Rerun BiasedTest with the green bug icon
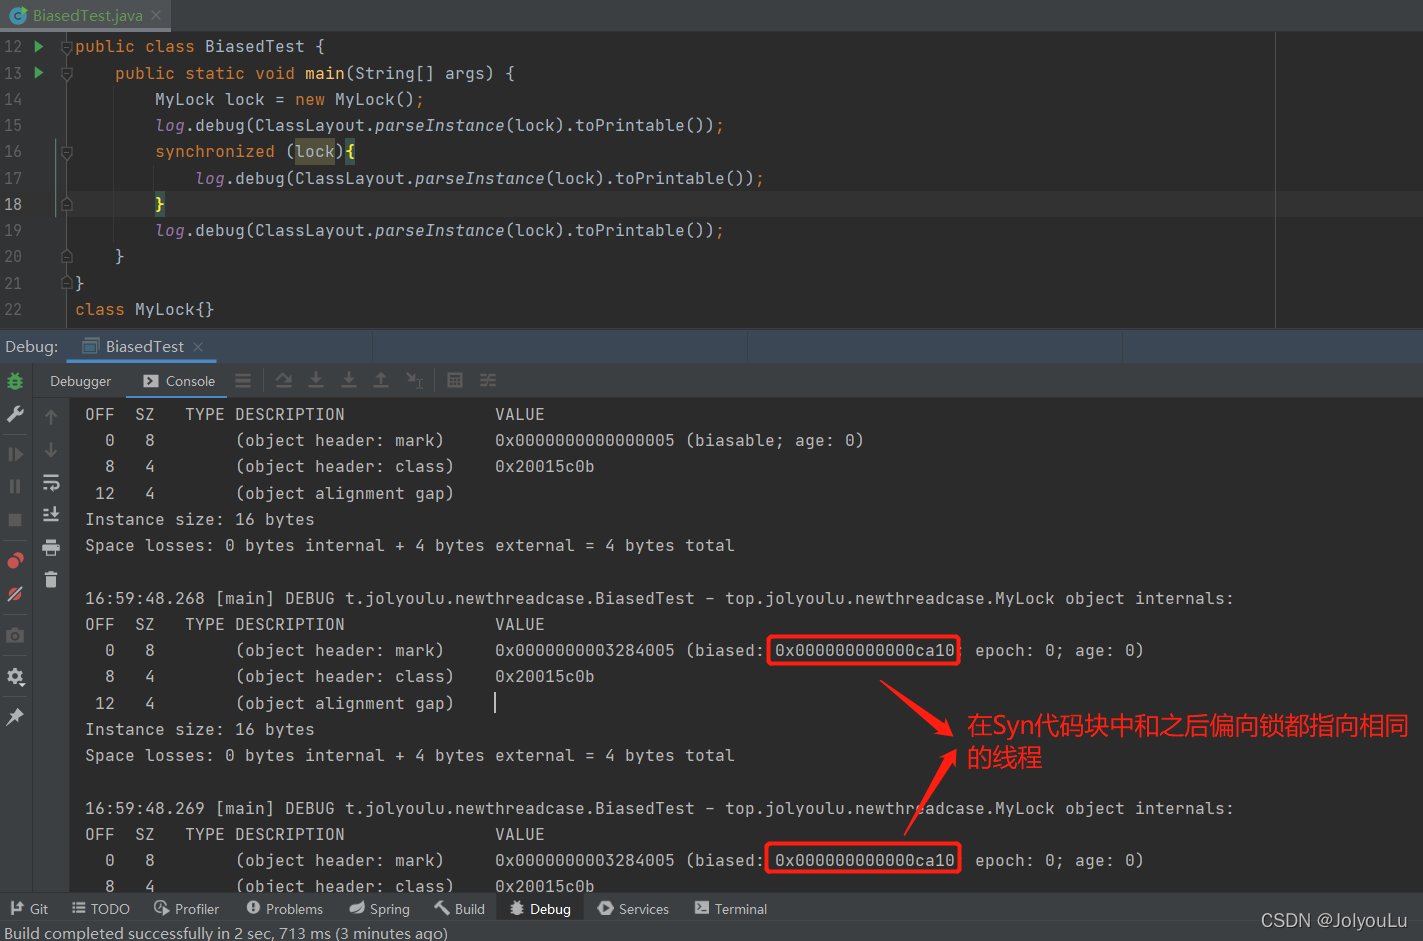1423x941 pixels. 15,381
